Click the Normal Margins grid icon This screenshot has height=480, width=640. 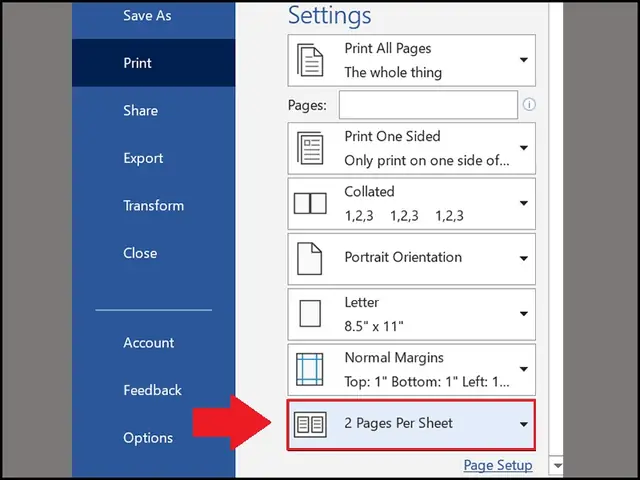pyautogui.click(x=309, y=369)
